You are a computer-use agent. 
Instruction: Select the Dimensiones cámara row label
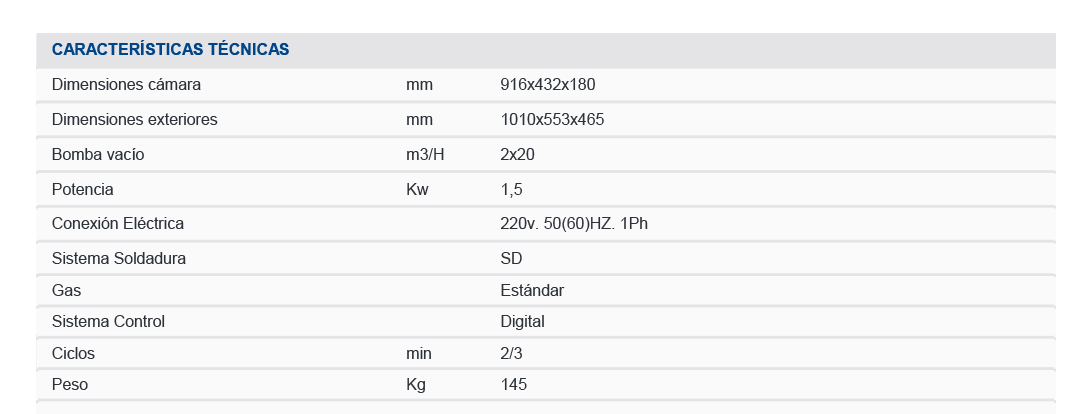pyautogui.click(x=126, y=85)
